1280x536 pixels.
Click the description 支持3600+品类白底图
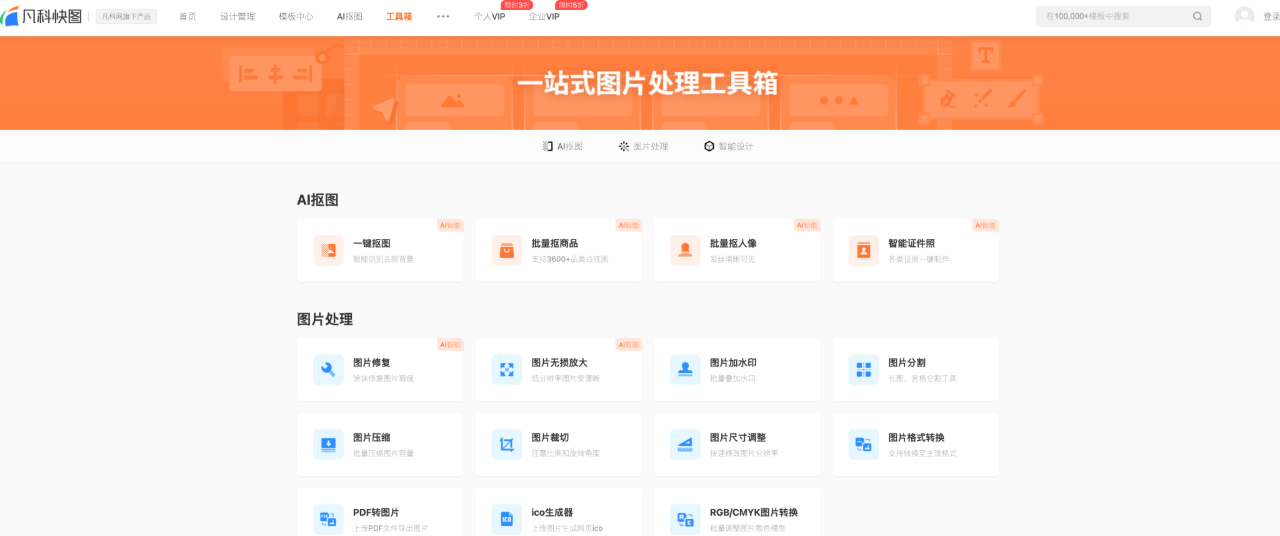point(570,259)
